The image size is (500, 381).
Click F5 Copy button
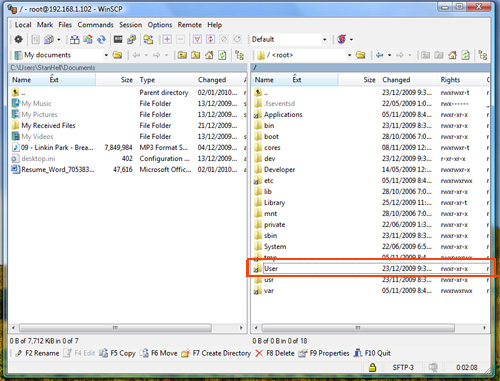(117, 353)
